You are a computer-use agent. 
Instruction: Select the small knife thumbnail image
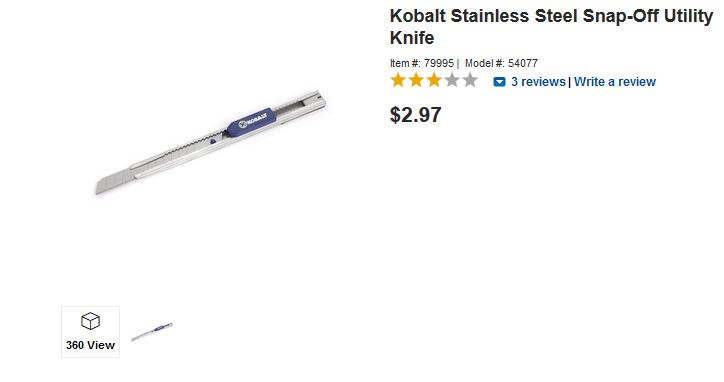click(x=152, y=332)
